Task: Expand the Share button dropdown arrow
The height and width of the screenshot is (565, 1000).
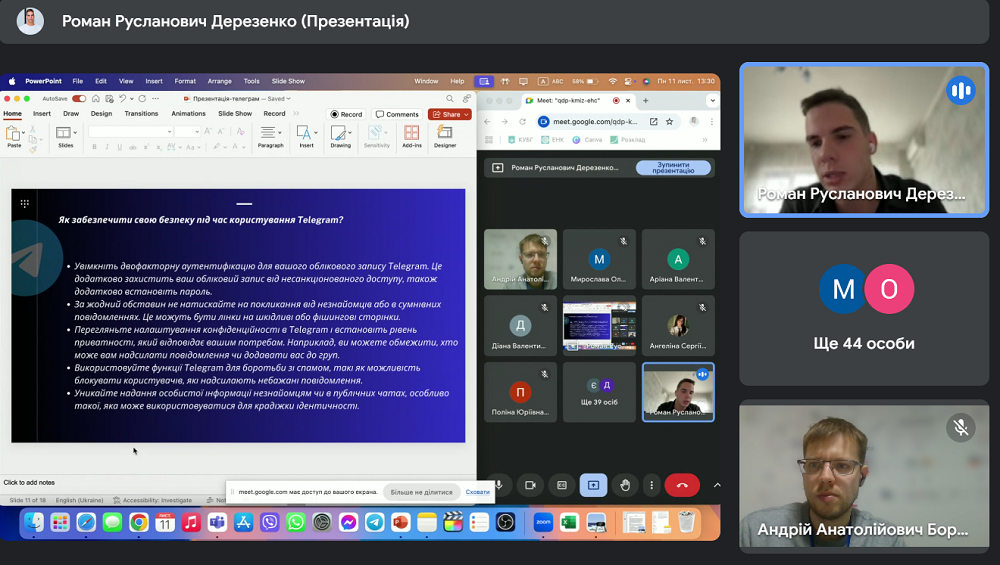Action: (467, 115)
